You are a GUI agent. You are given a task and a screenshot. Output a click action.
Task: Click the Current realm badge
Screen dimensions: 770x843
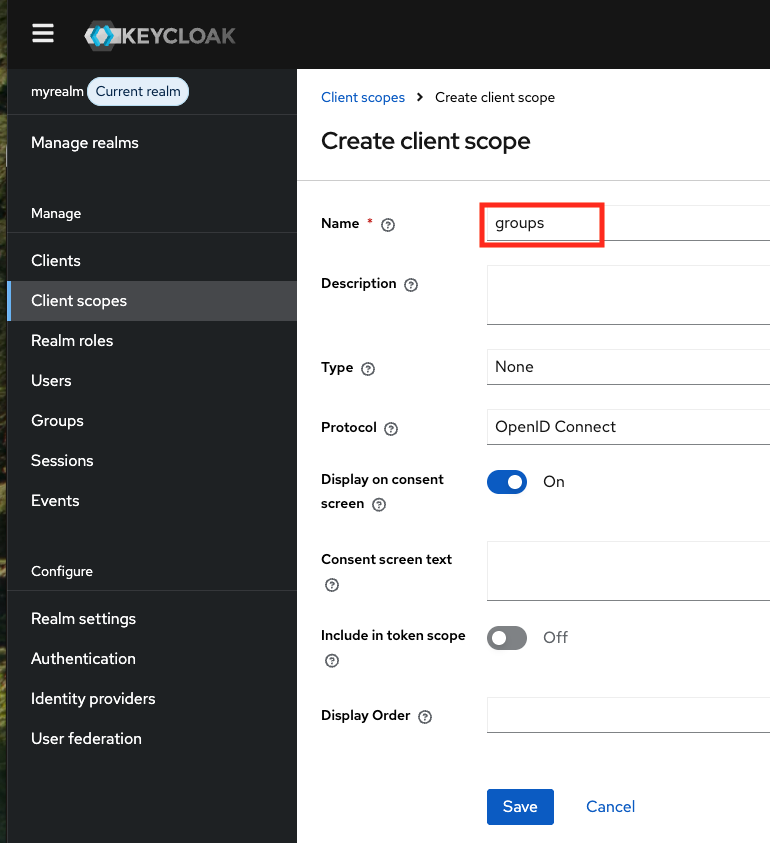138,91
